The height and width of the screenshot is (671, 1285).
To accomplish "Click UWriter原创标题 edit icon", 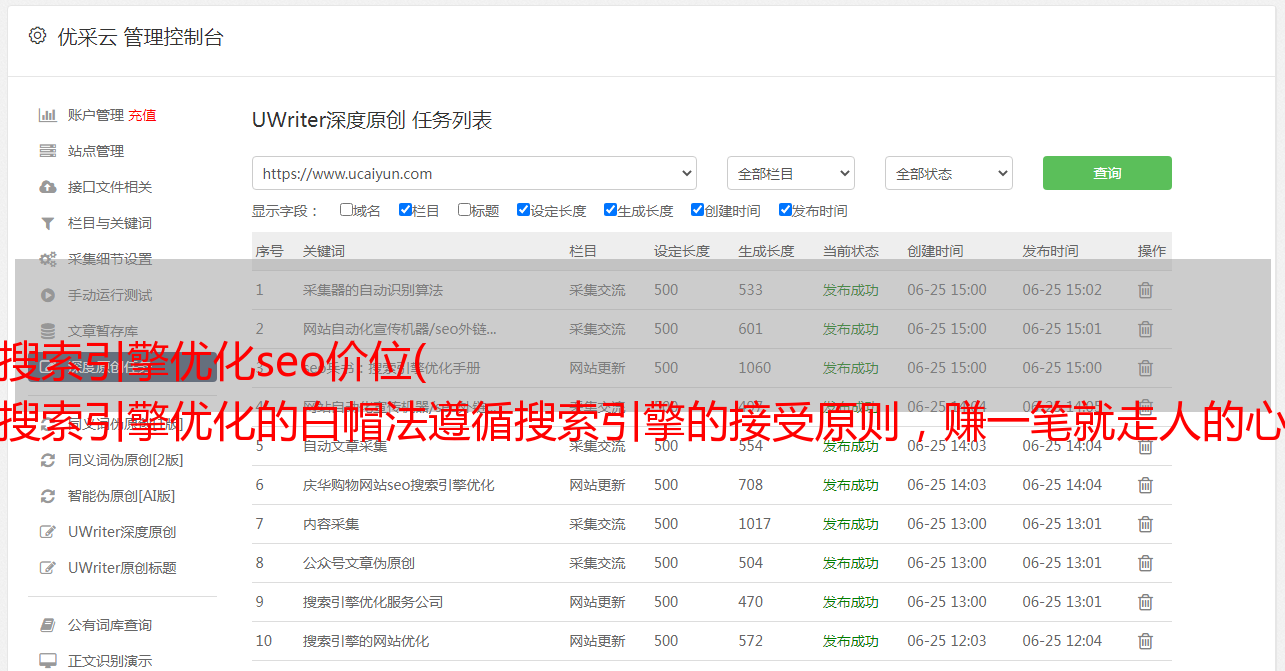I will click(x=47, y=568).
